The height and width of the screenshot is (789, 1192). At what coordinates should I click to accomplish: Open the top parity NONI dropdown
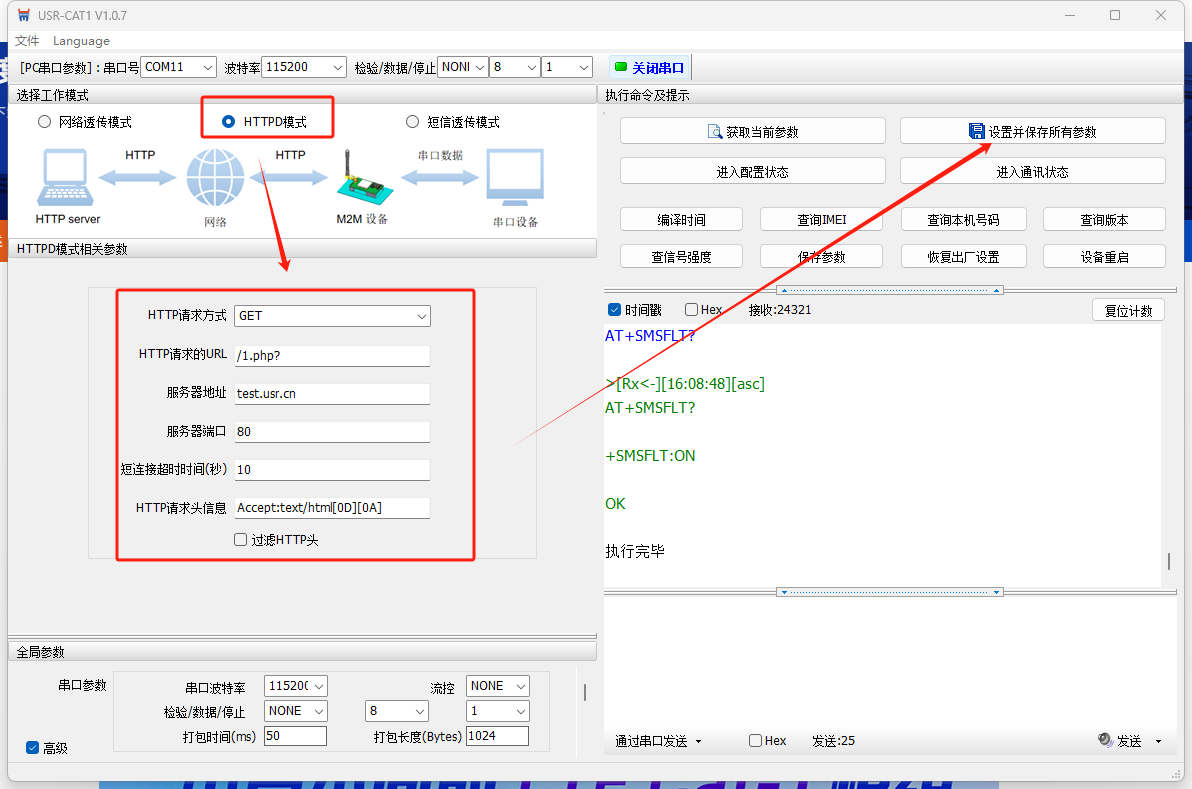click(462, 68)
